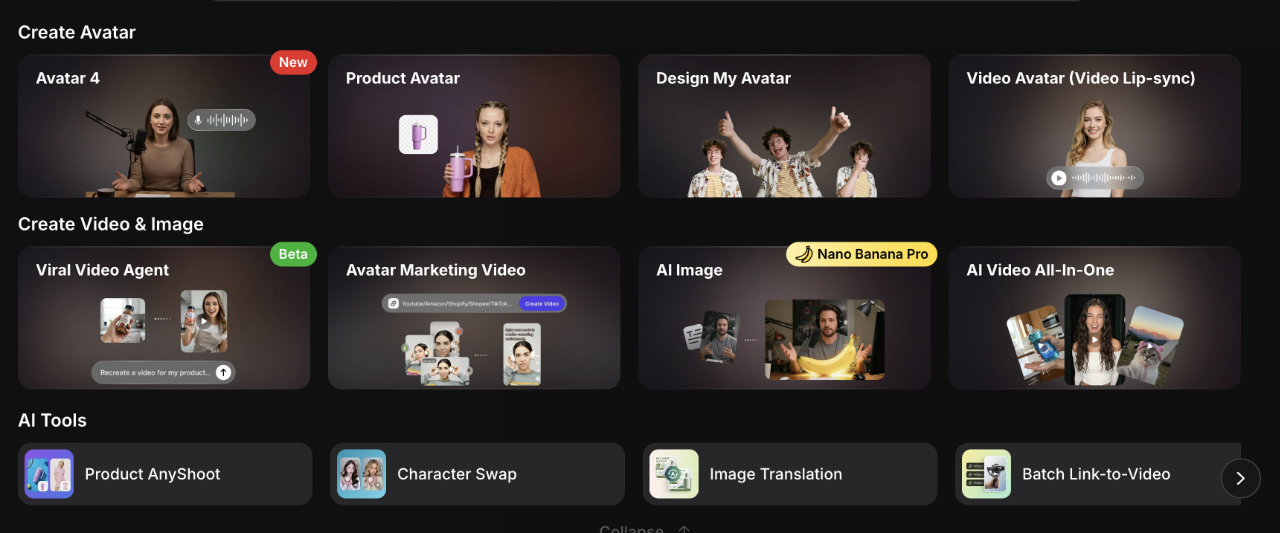
Task: Open the Avatar 4 card
Action: click(x=164, y=126)
